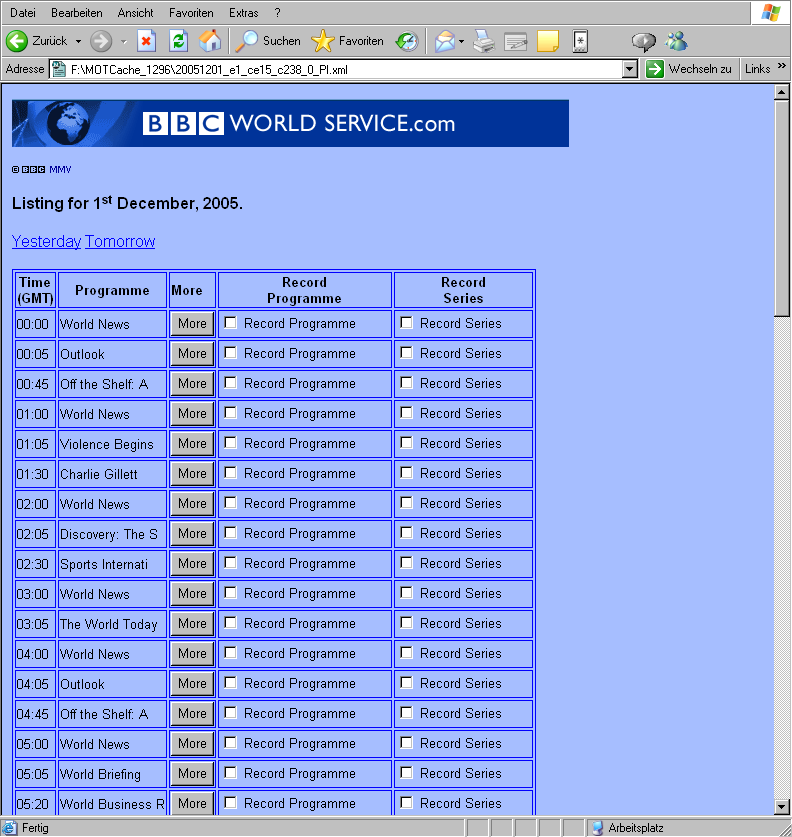Click the Forward navigation arrow icon
The image size is (792, 837).
point(101,41)
